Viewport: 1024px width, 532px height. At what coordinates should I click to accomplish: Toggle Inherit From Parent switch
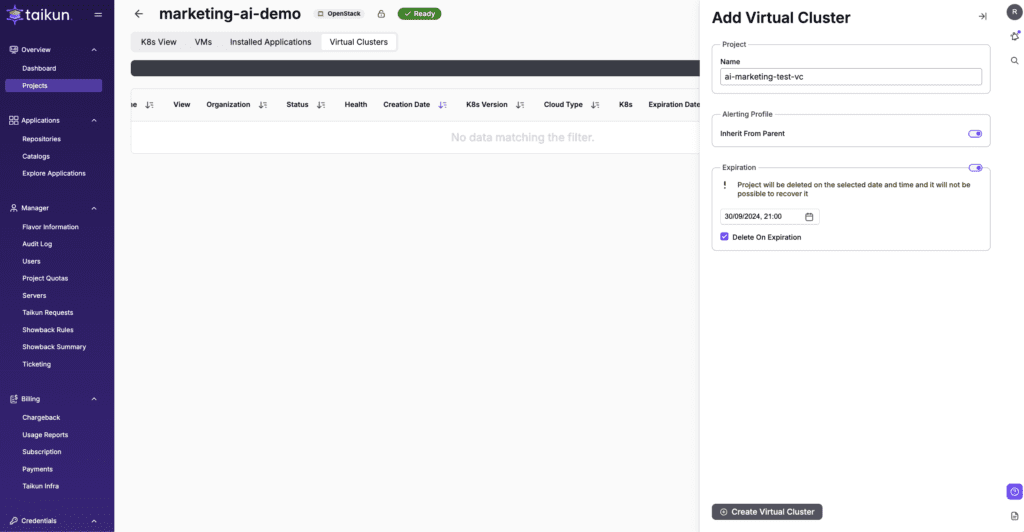click(975, 133)
